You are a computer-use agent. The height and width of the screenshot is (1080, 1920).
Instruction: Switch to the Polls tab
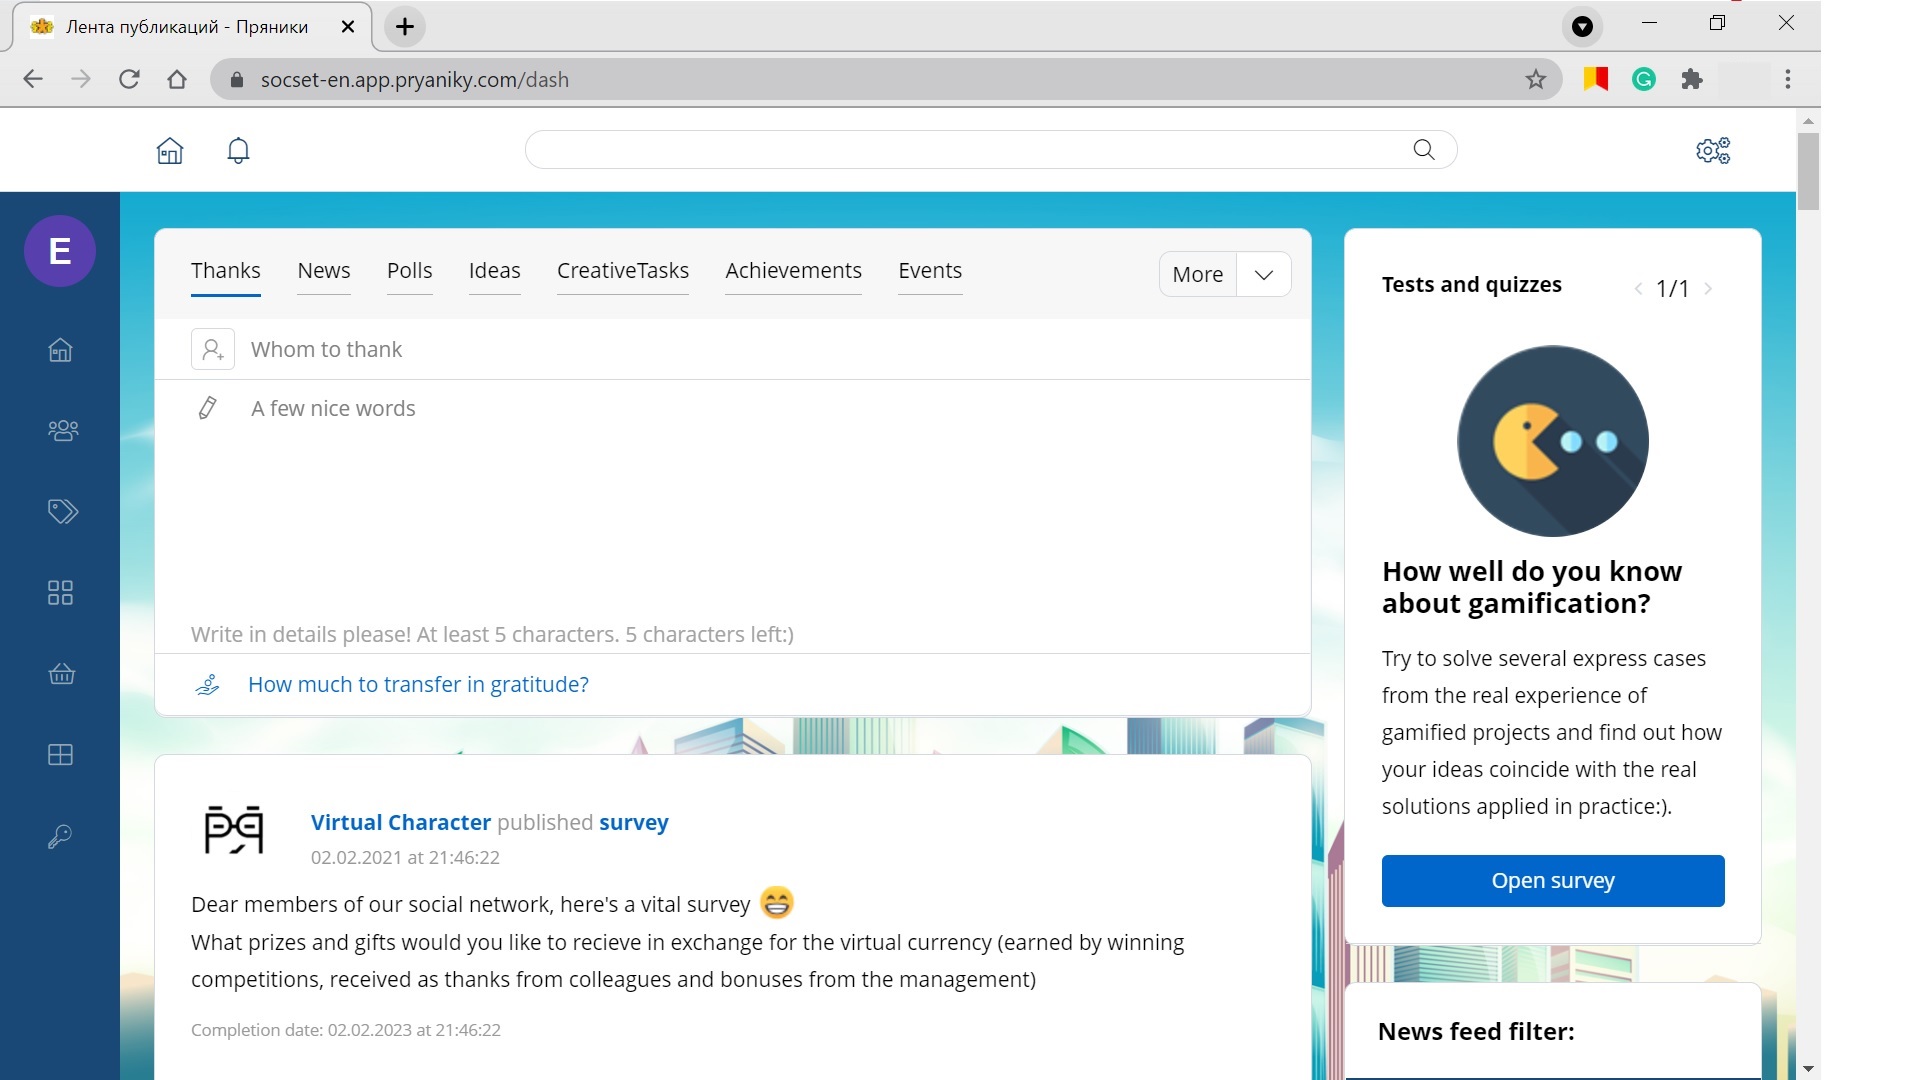[x=409, y=270]
